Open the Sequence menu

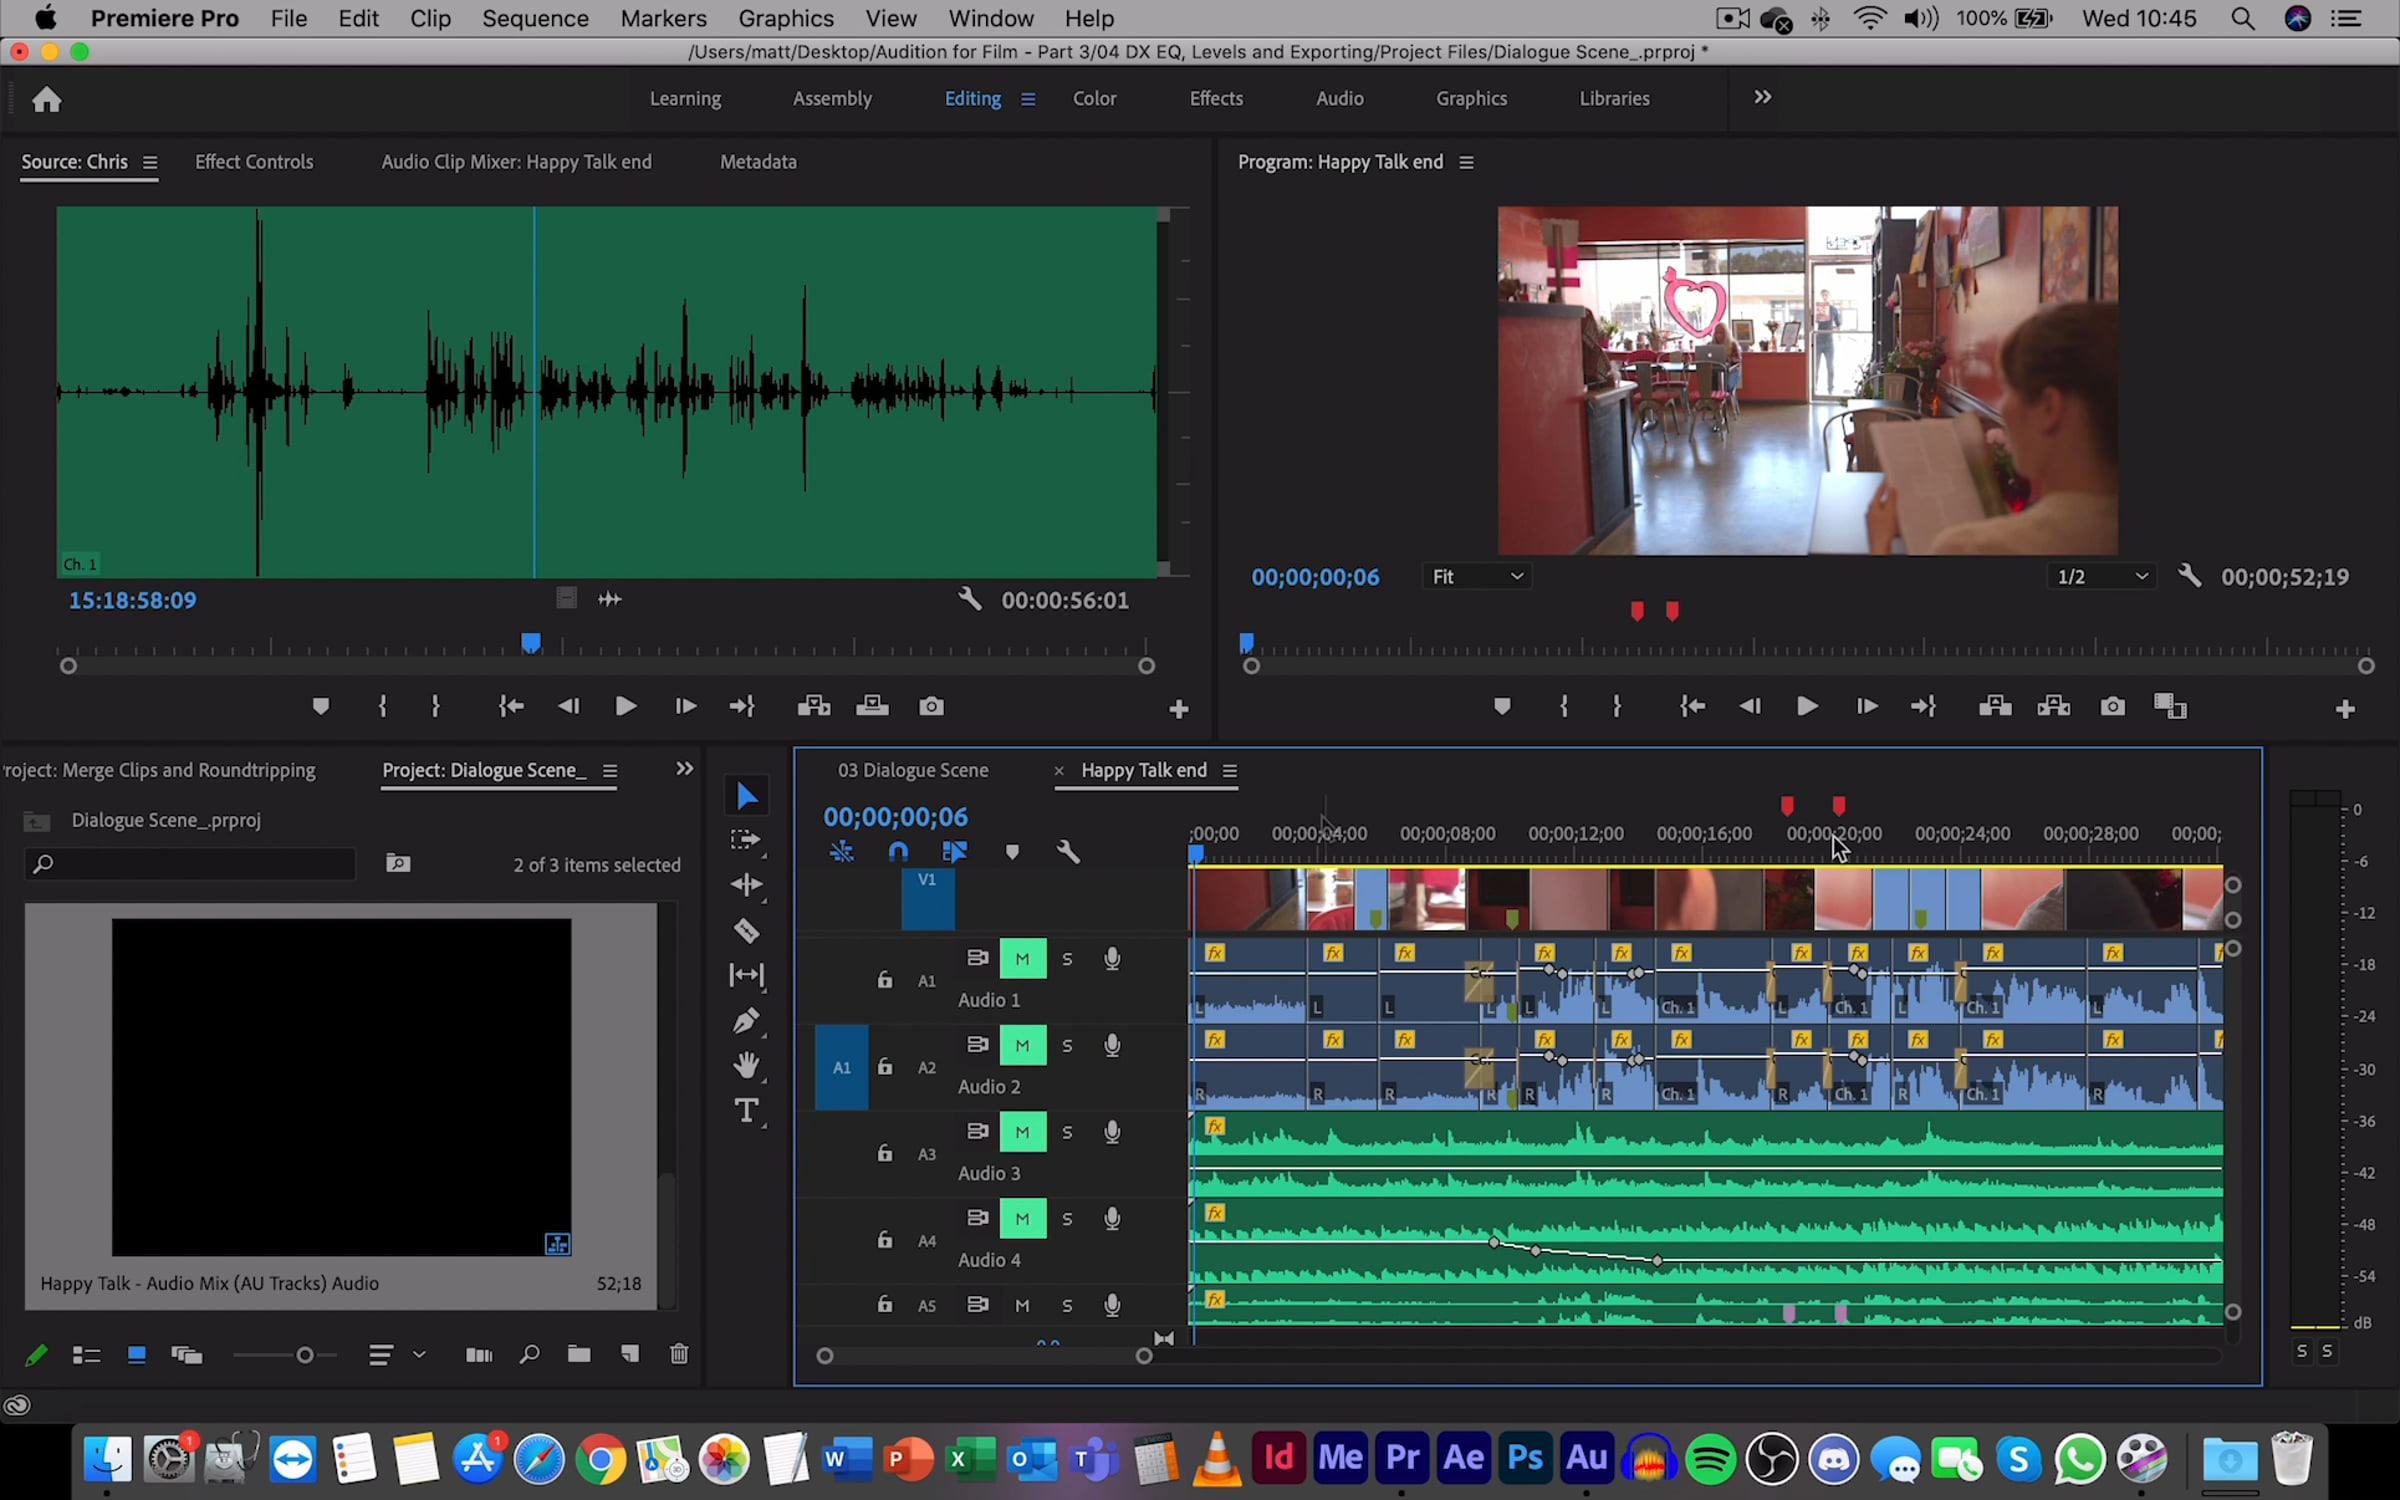[x=535, y=18]
